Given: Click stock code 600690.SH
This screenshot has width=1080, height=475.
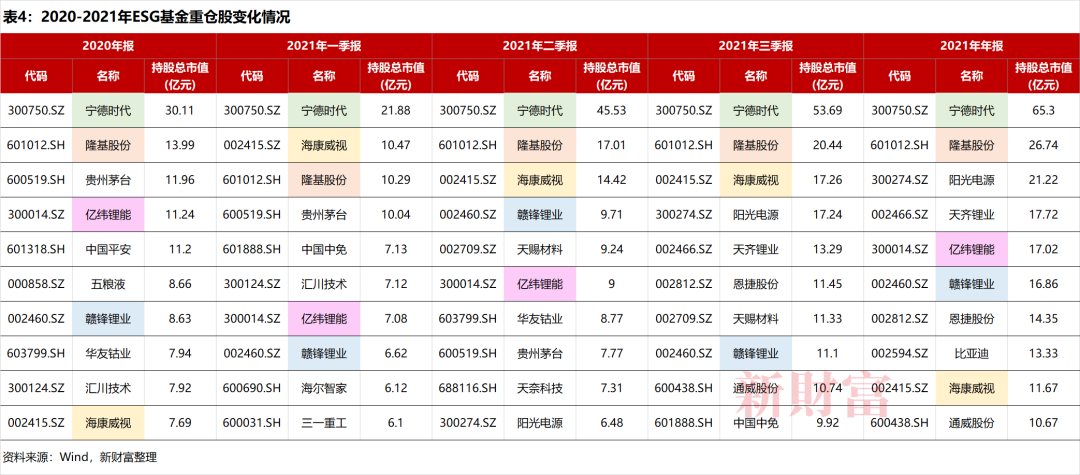Looking at the screenshot, I should tap(252, 388).
